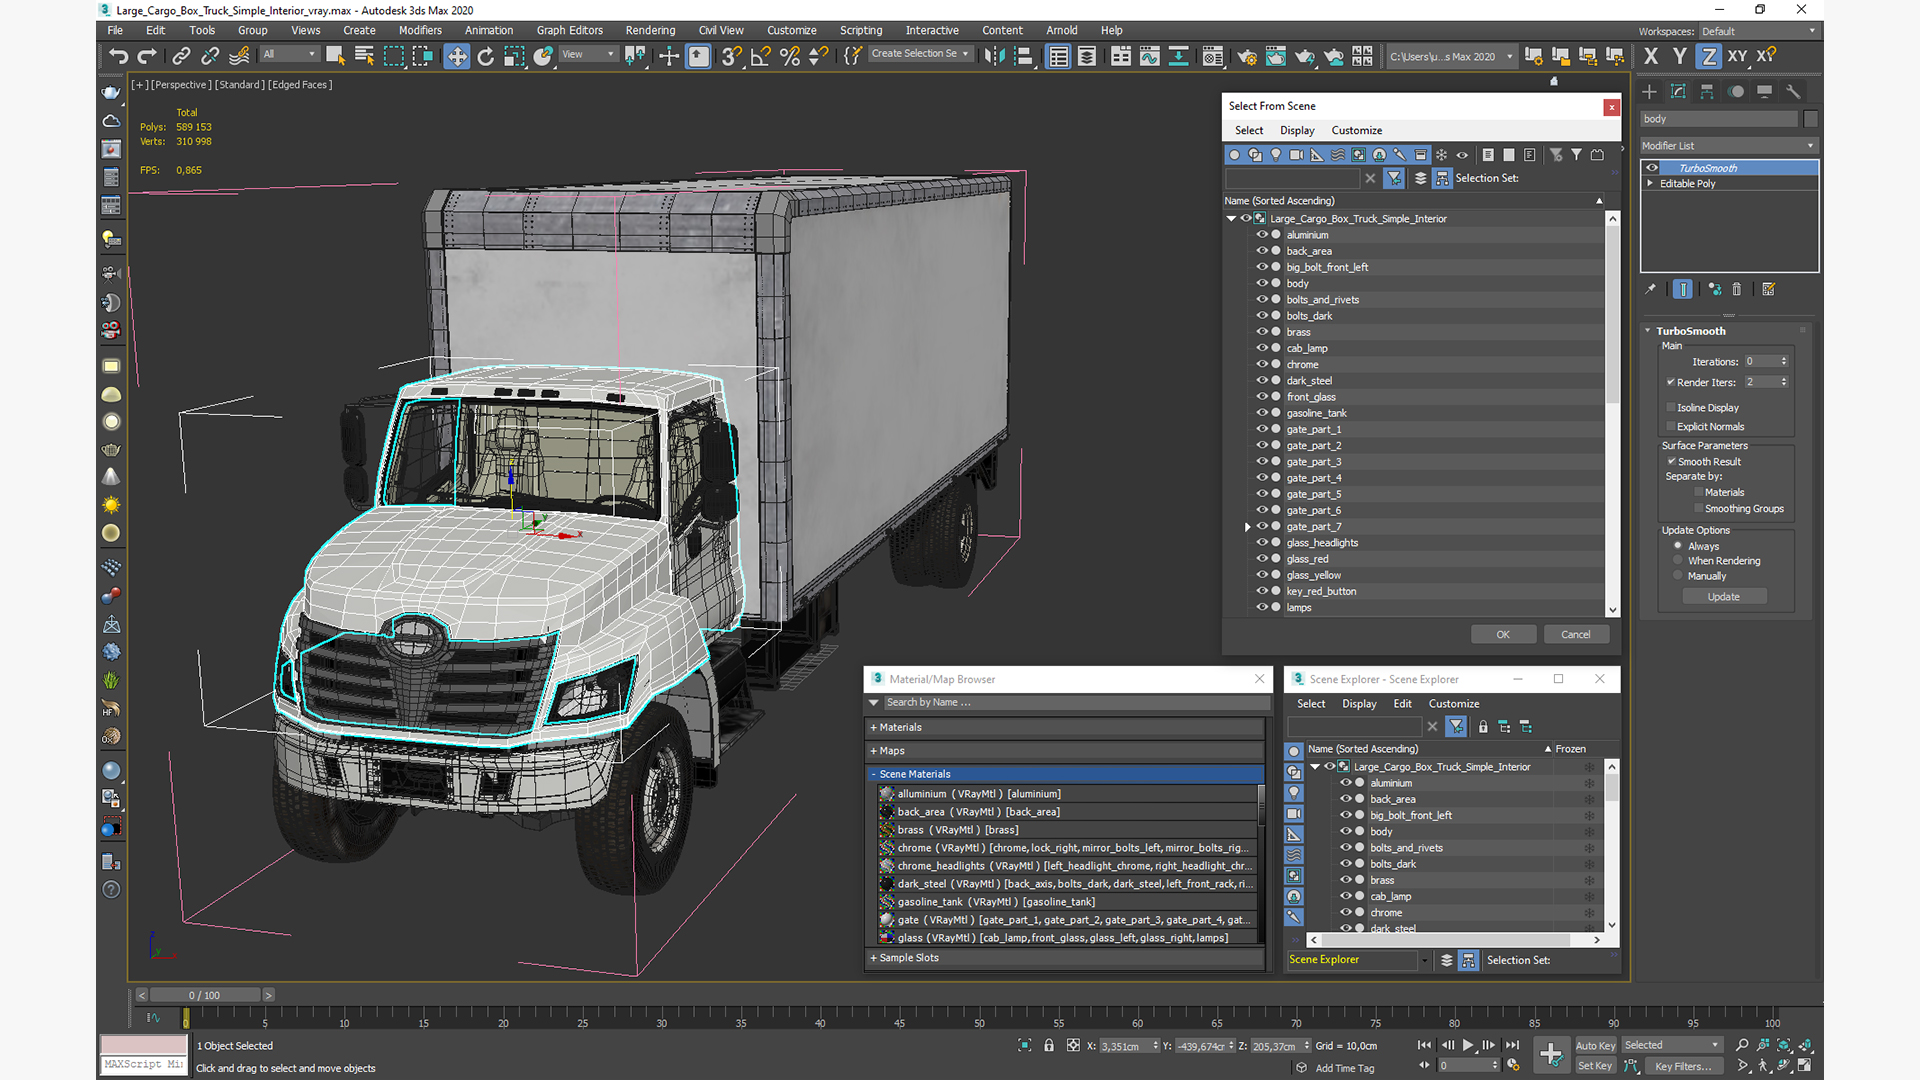The width and height of the screenshot is (1920, 1080).
Task: Toggle Selection Lock icon in status bar
Action: (x=1049, y=1045)
